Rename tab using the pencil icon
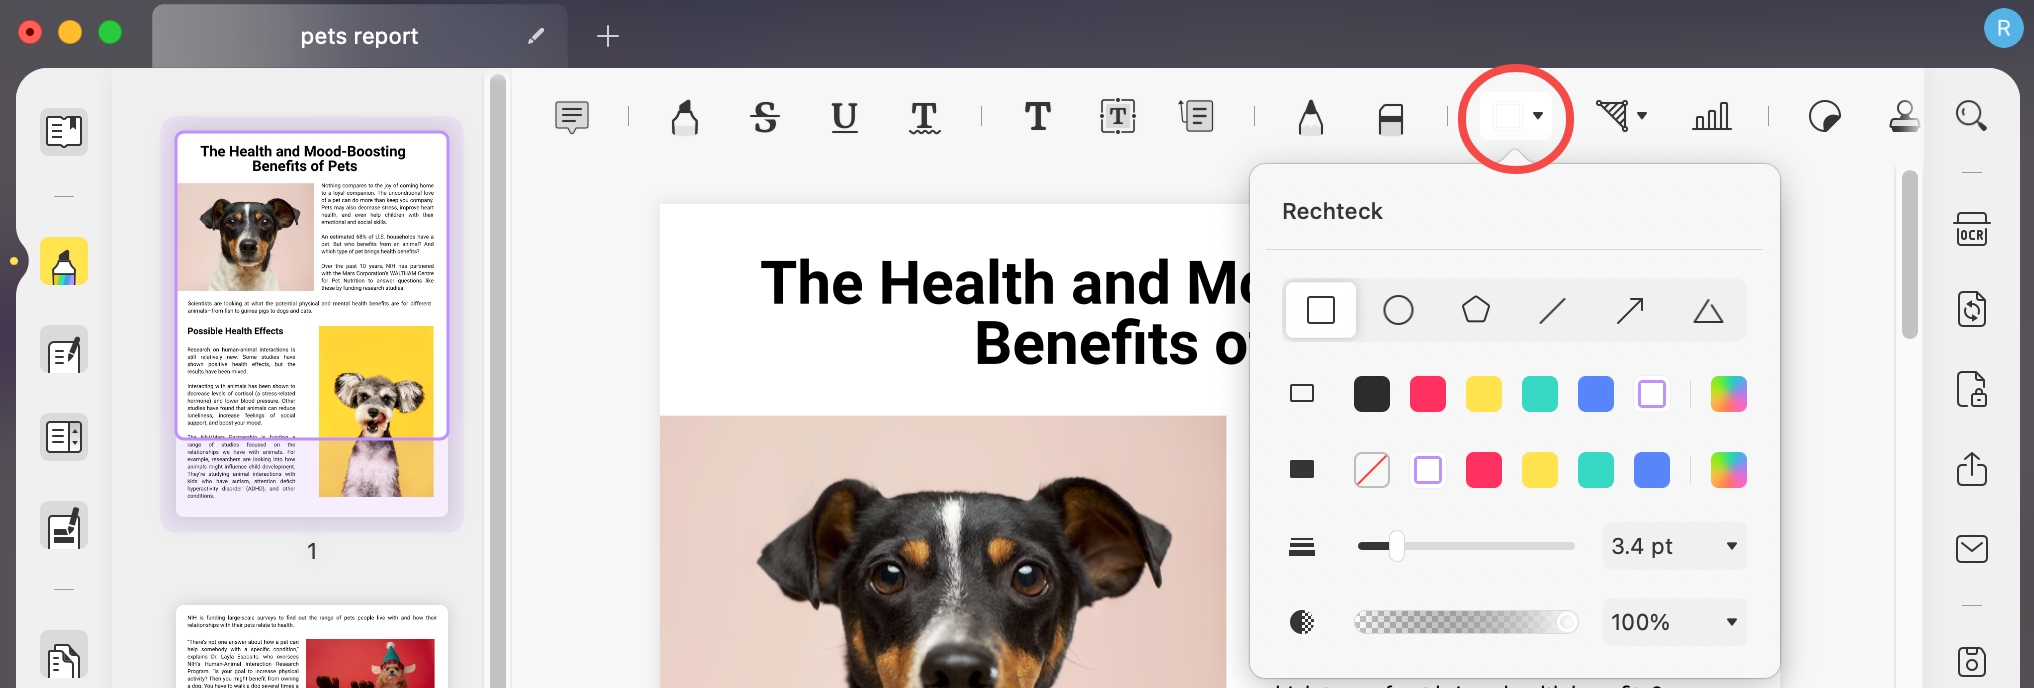The width and height of the screenshot is (2034, 688). tap(536, 36)
